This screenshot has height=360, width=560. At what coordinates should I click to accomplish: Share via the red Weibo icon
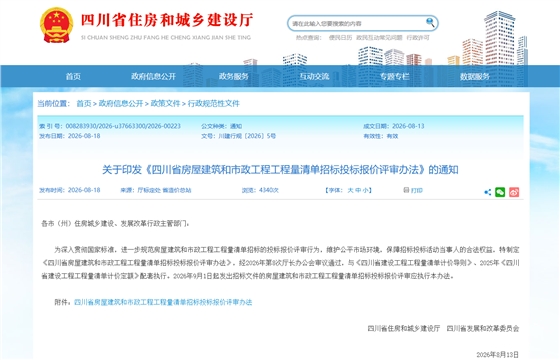pyautogui.click(x=514, y=192)
